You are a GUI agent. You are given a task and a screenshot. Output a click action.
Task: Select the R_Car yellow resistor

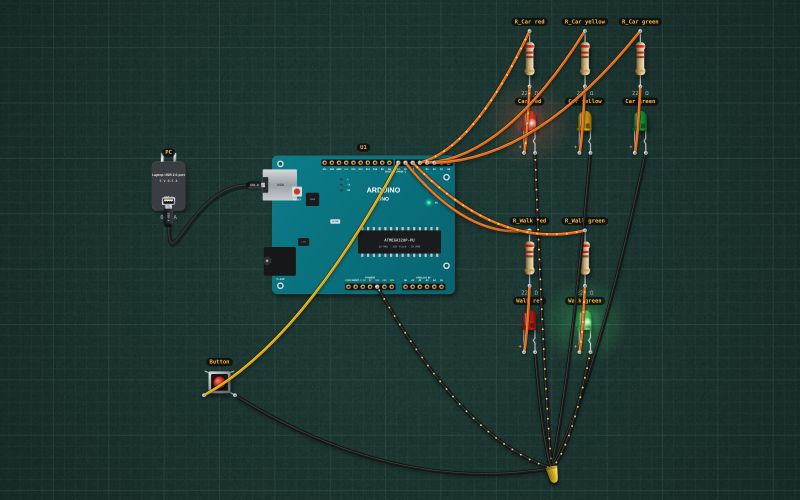585,59
